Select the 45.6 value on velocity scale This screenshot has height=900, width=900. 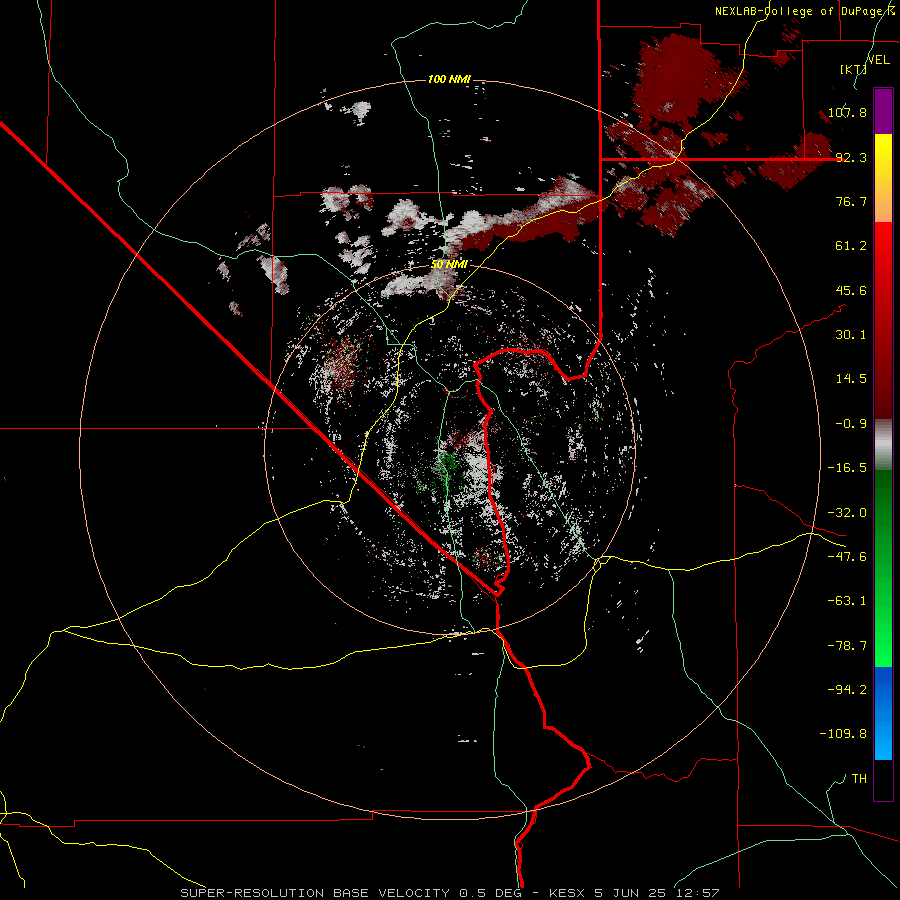(x=851, y=290)
